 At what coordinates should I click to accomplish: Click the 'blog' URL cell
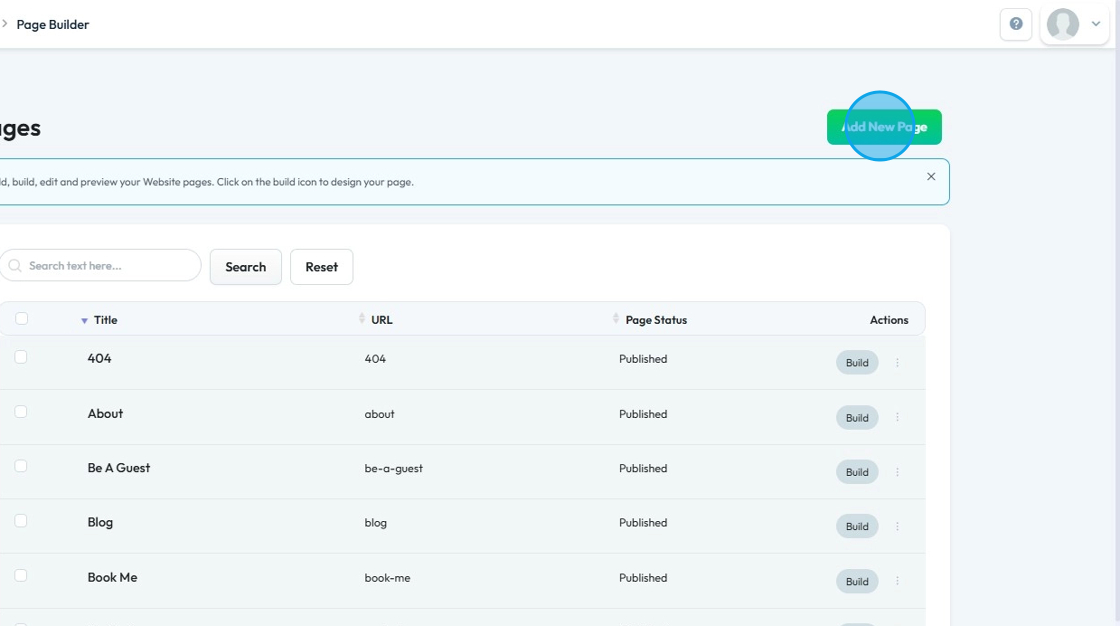coord(376,523)
